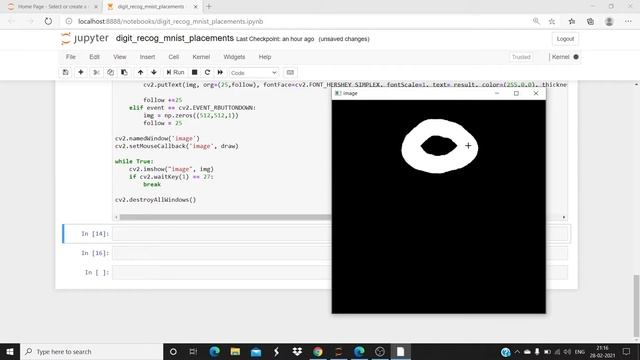
Task: Open the Cell menu
Action: coord(173,57)
